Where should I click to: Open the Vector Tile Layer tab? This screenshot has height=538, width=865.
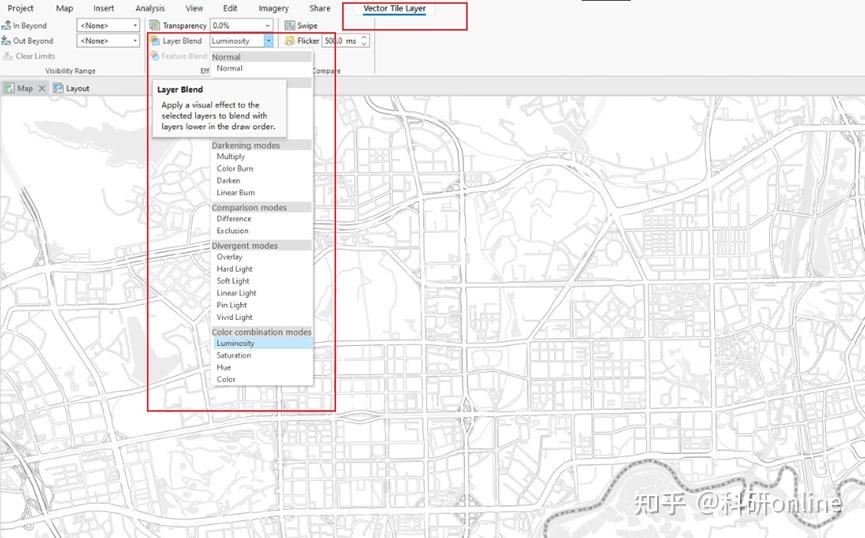click(x=394, y=9)
